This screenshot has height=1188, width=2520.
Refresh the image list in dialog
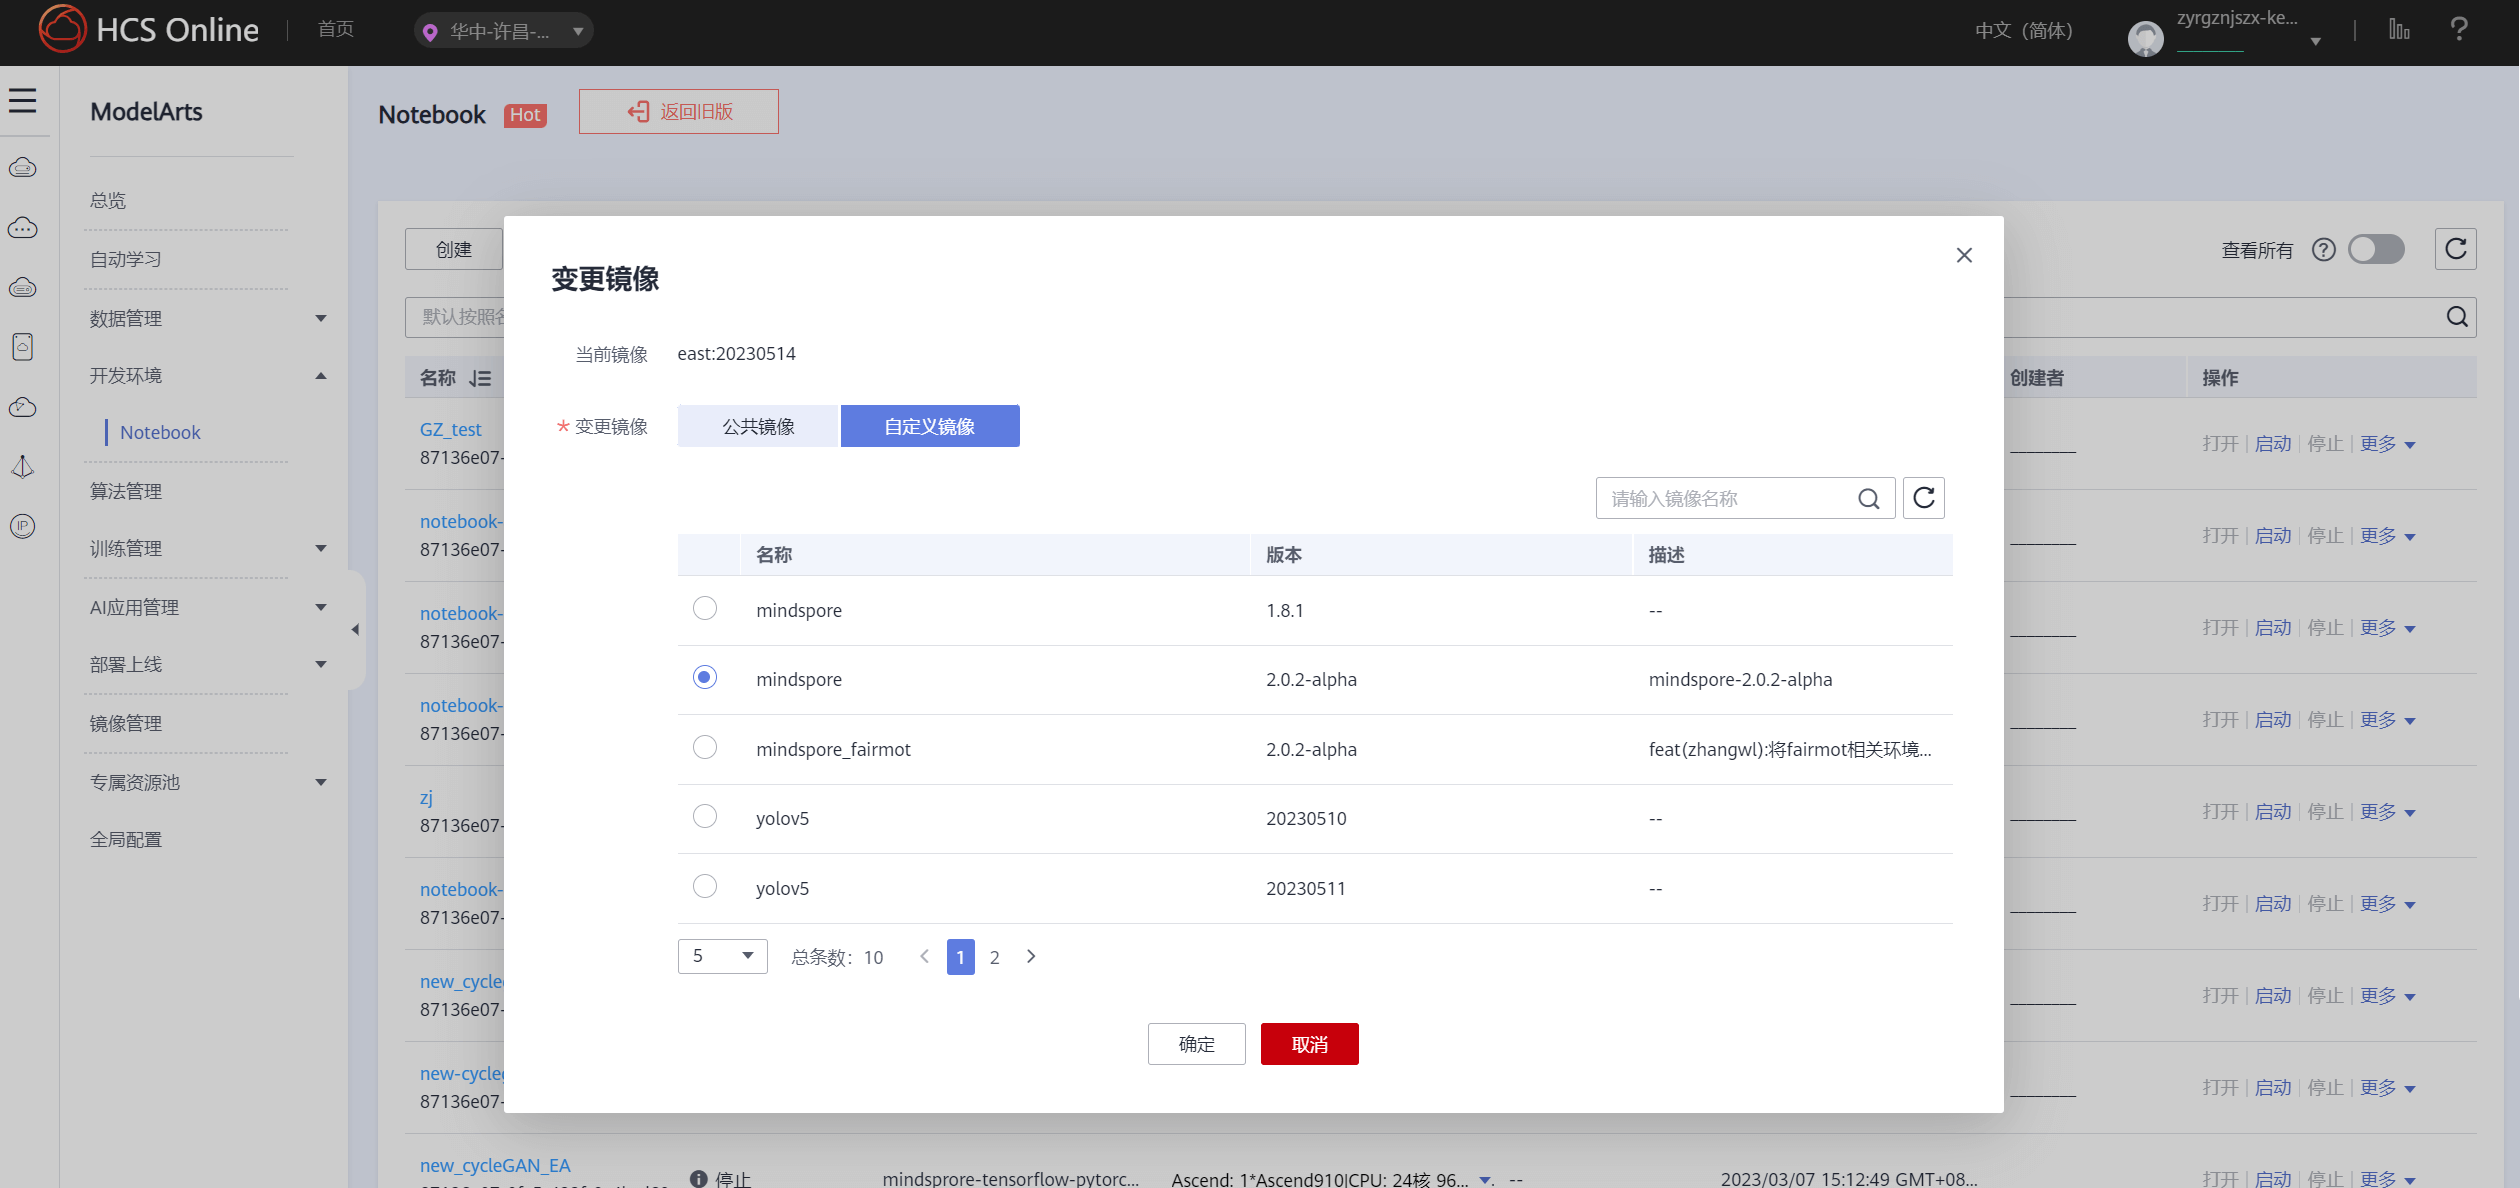click(1924, 498)
